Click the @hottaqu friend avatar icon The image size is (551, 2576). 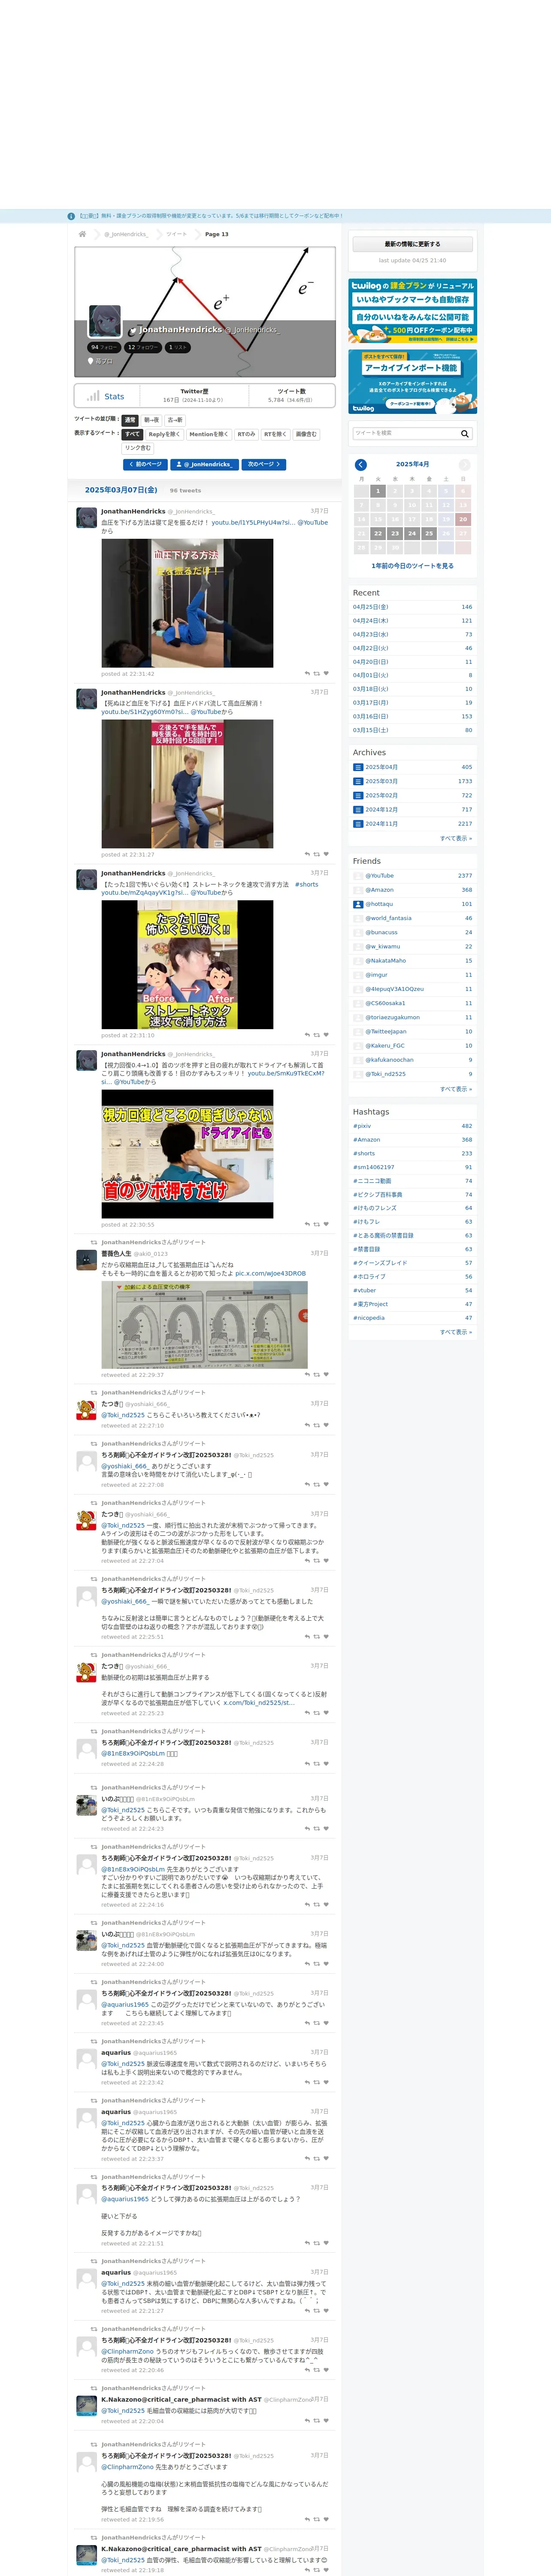358,904
